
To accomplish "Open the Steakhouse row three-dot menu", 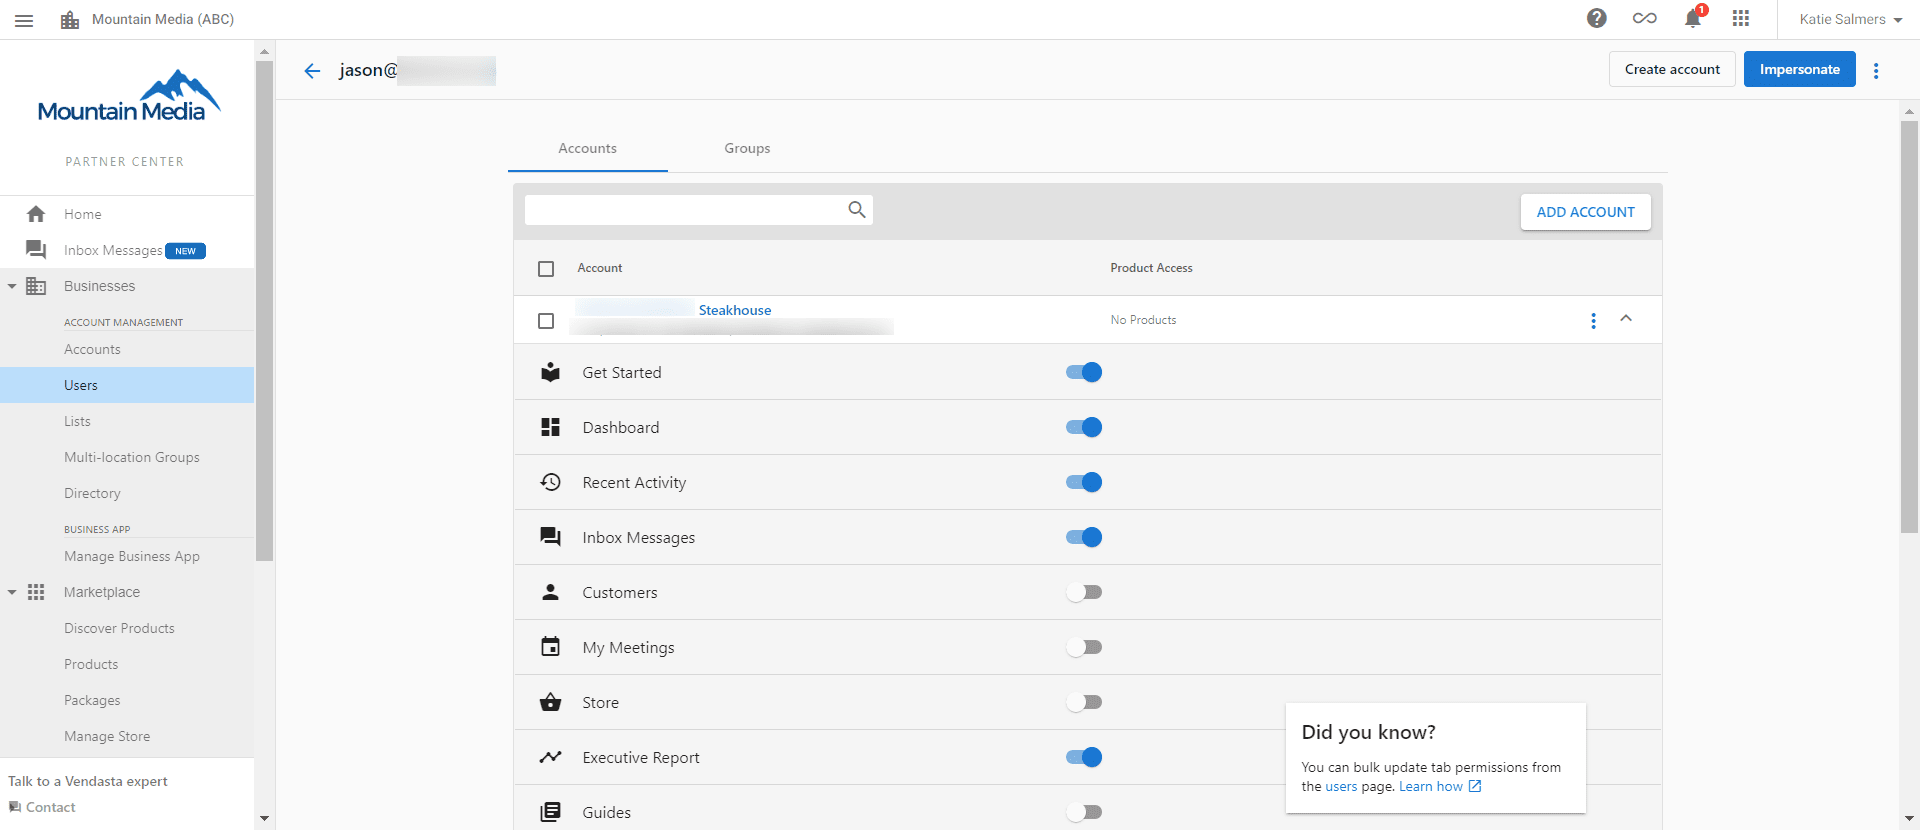I will [x=1593, y=321].
